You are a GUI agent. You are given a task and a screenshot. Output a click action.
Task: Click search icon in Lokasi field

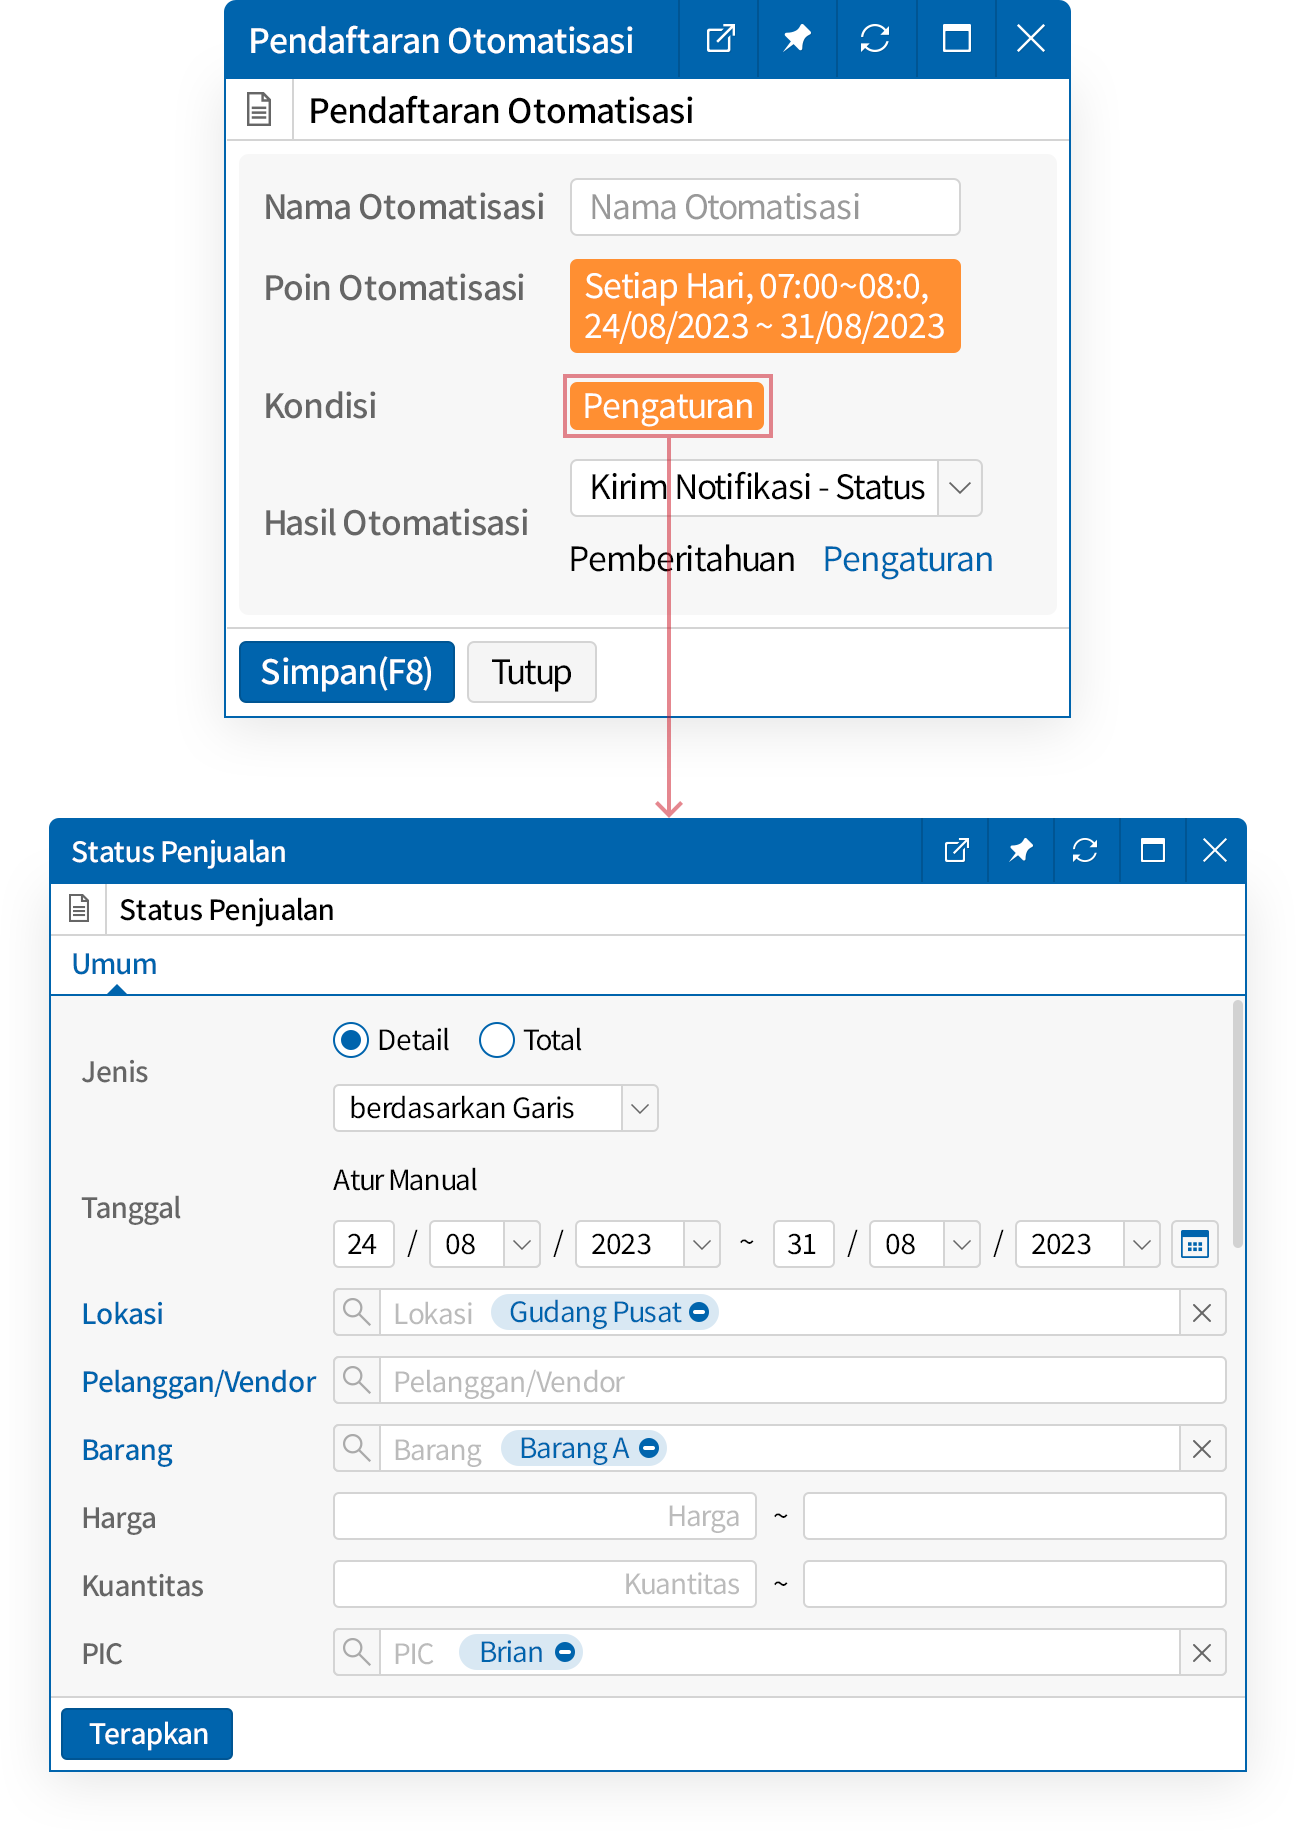[356, 1312]
